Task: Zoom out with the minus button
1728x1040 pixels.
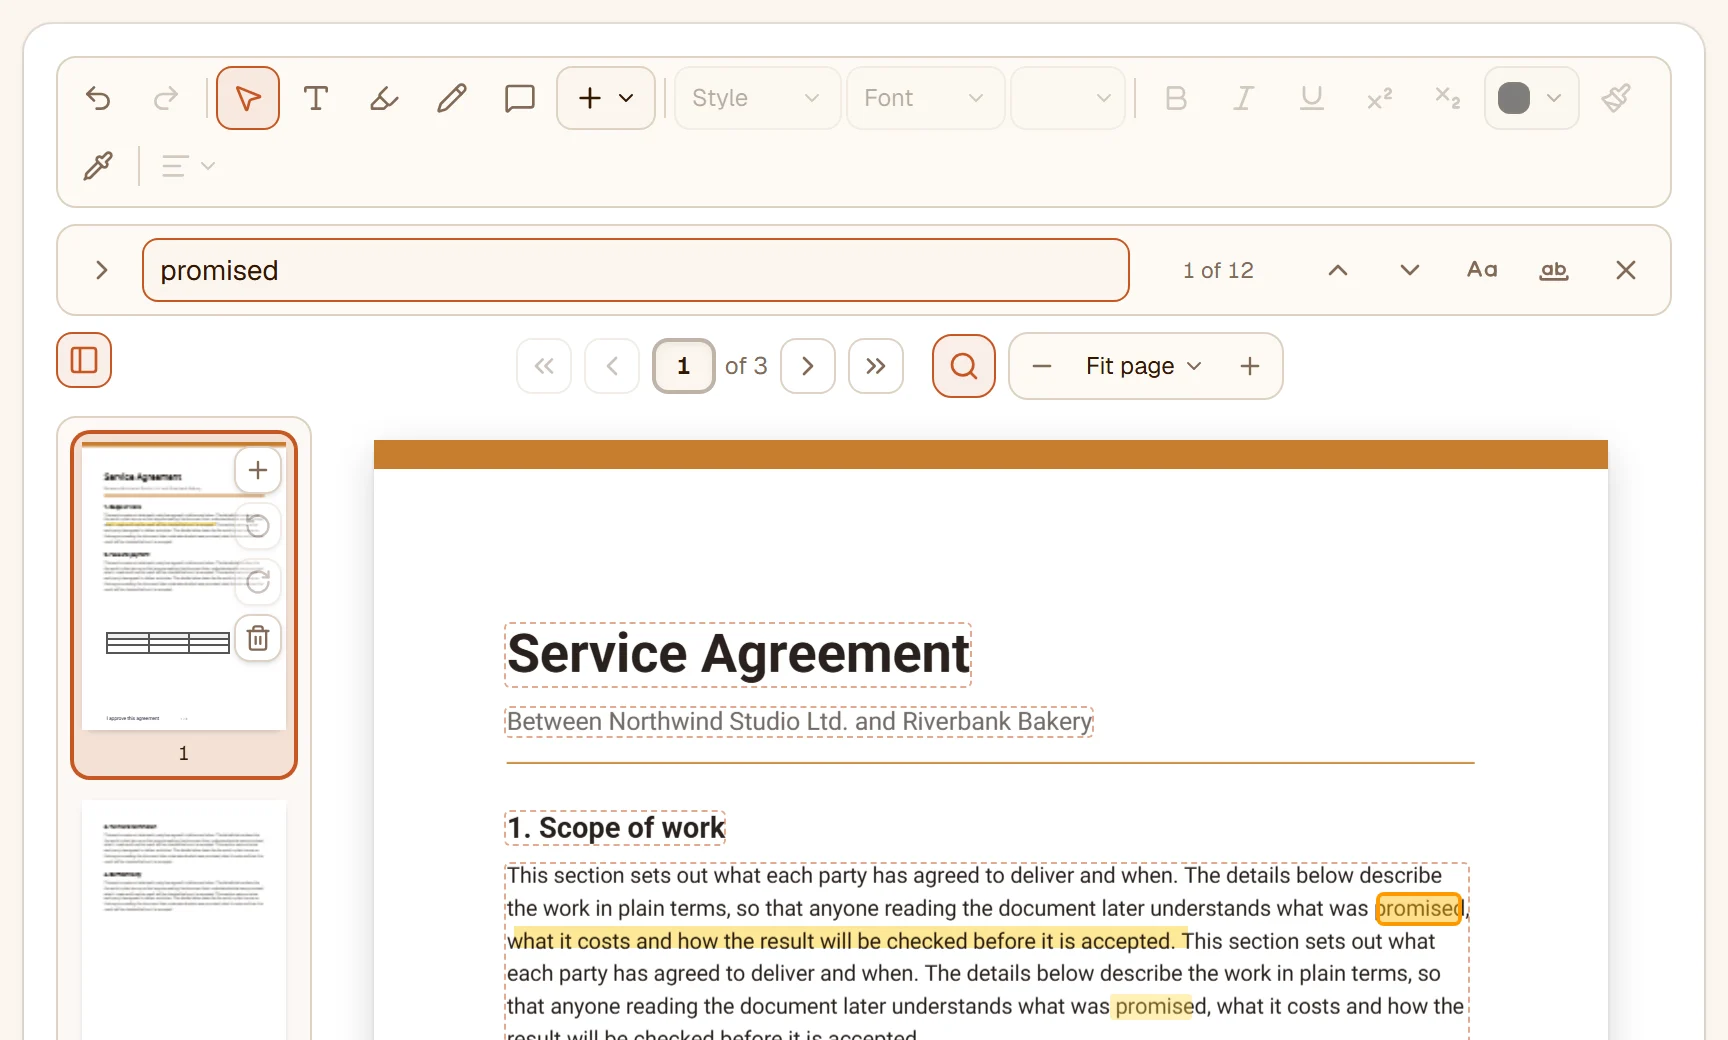Action: (1042, 366)
